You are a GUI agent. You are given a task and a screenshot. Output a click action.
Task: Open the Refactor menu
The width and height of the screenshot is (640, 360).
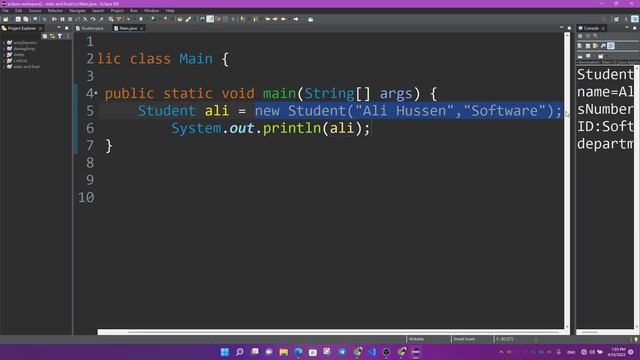55,11
